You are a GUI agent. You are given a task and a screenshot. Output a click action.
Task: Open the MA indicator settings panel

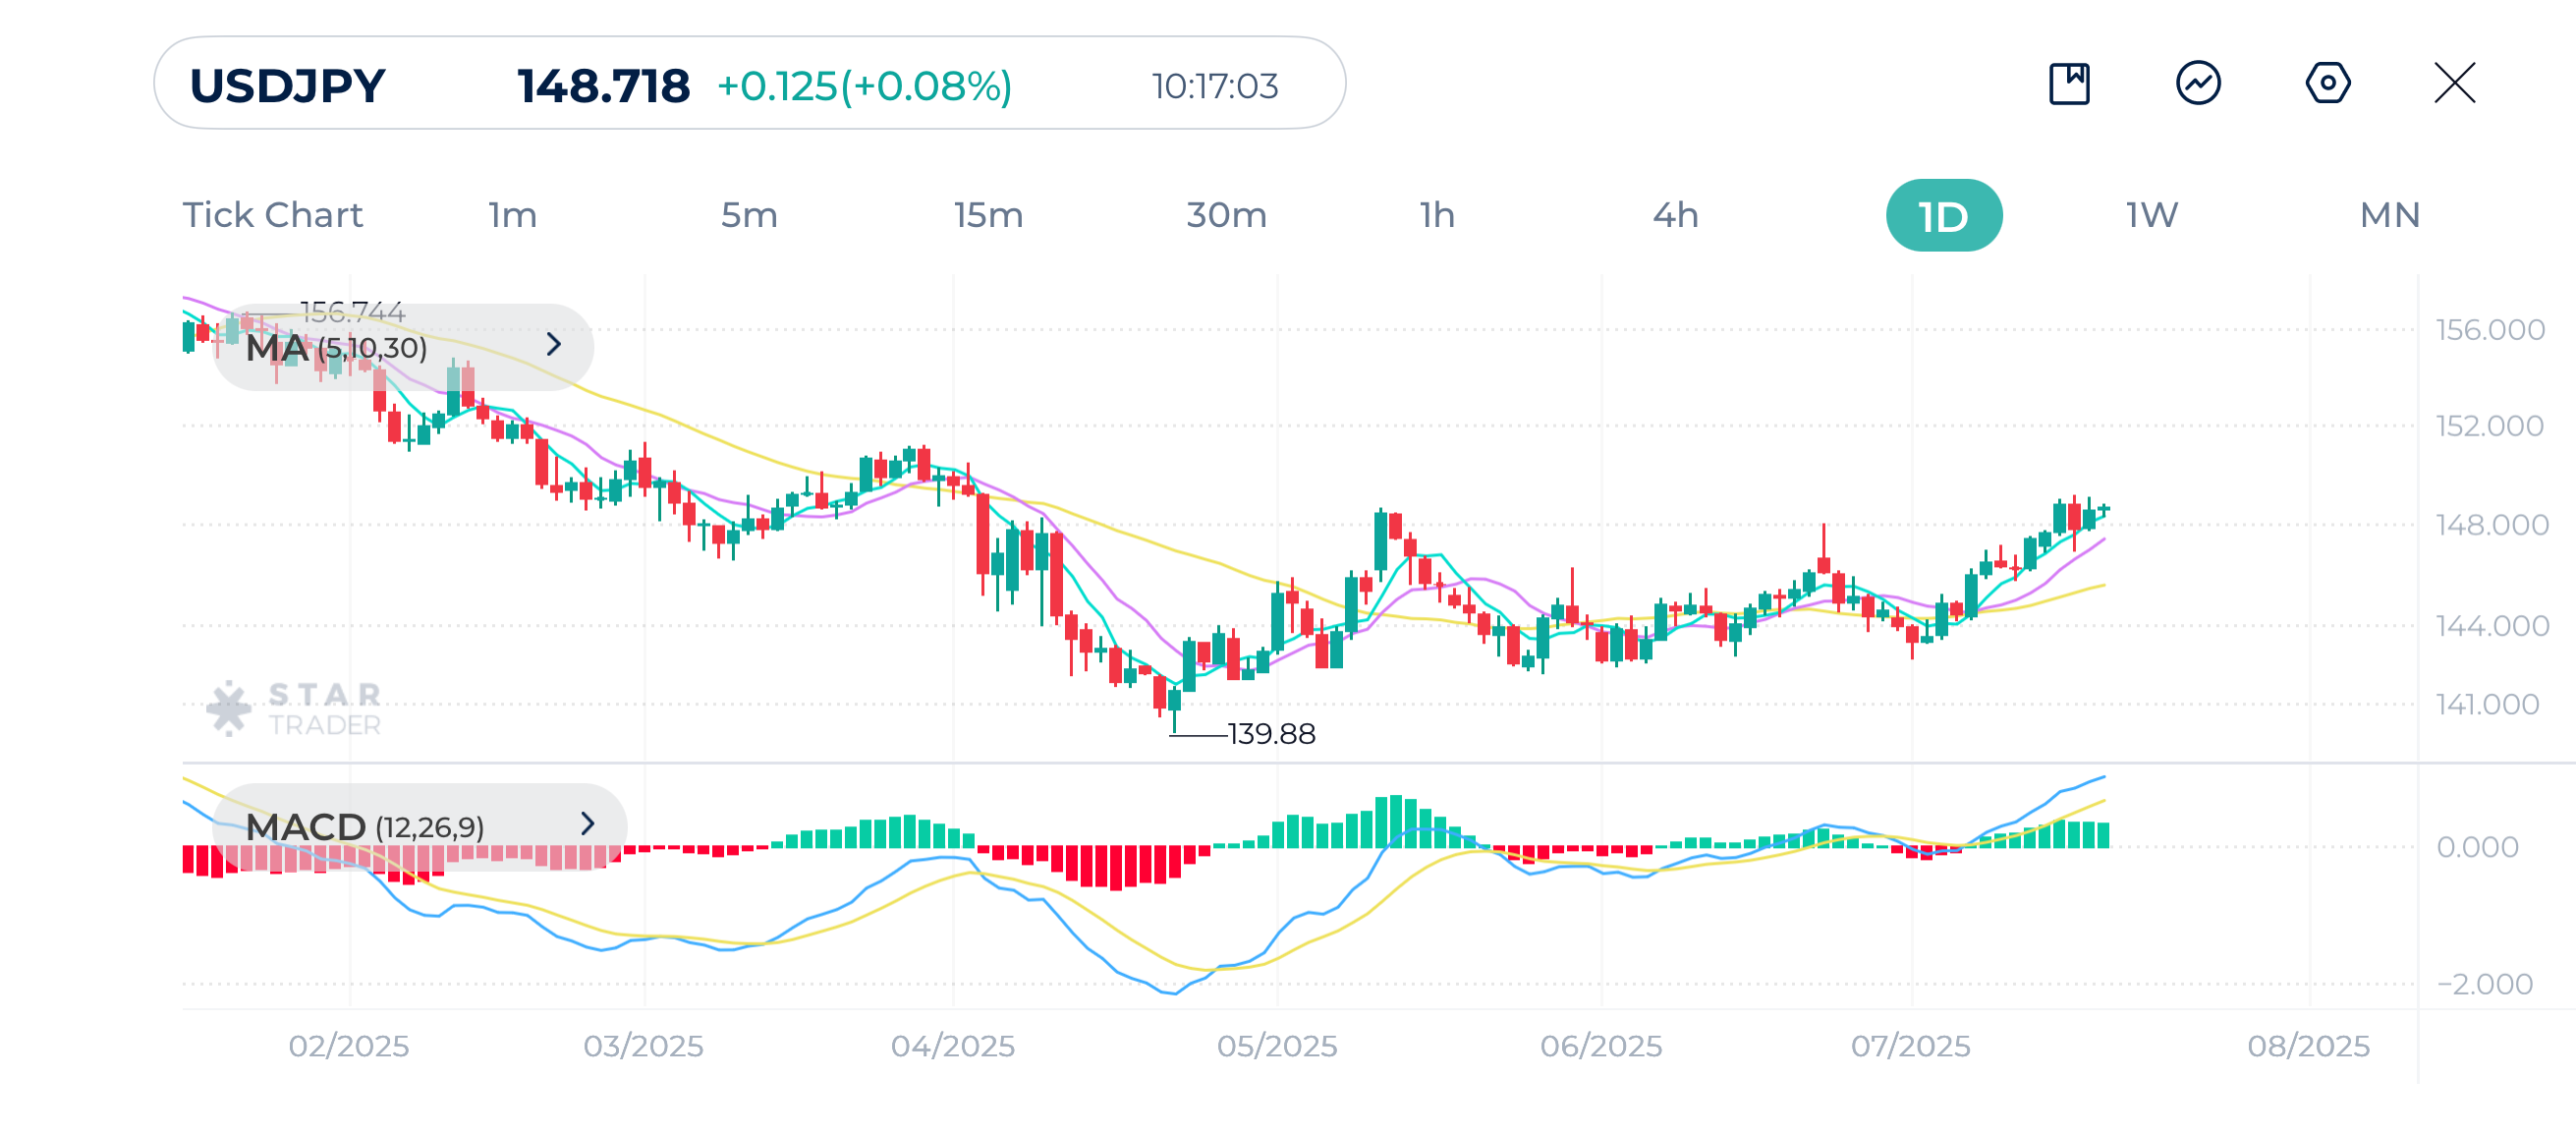click(x=335, y=347)
